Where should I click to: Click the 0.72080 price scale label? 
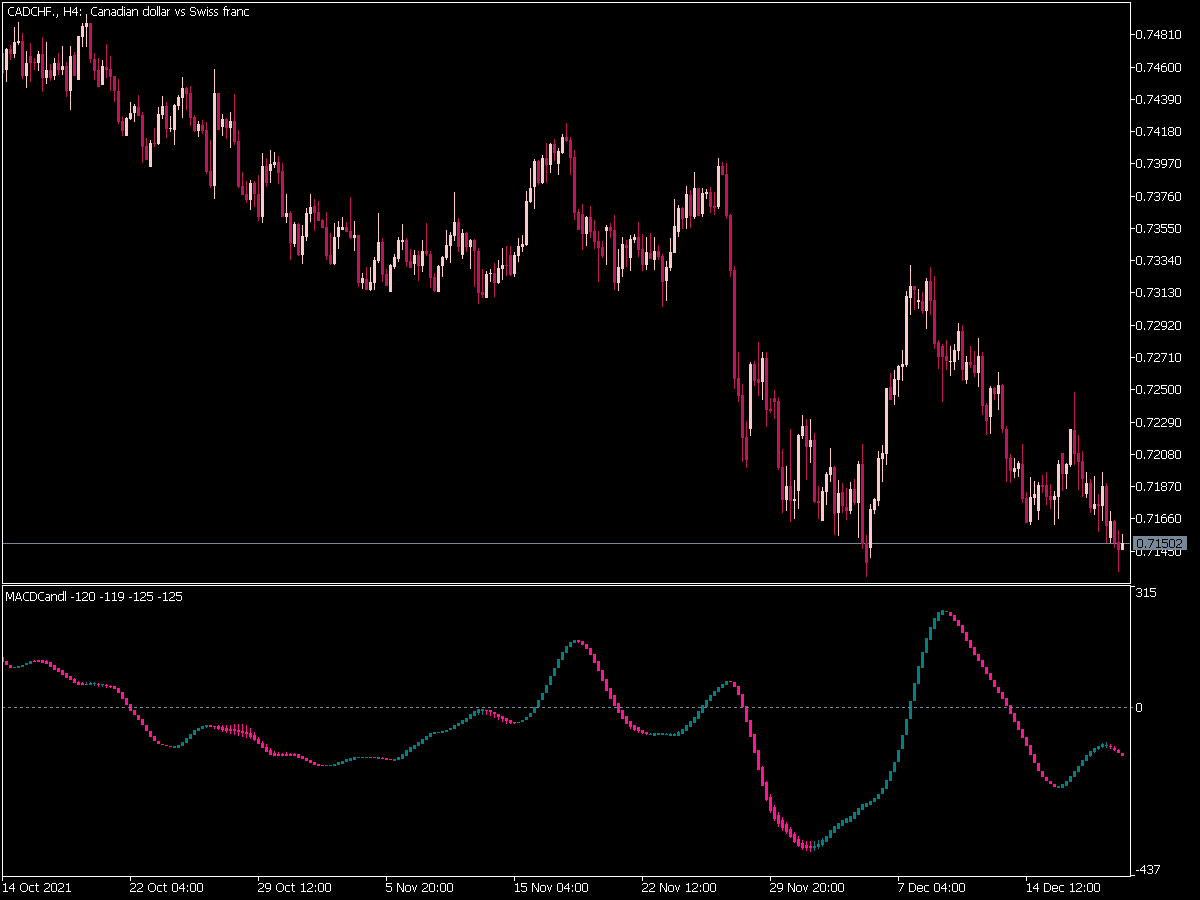[x=1157, y=454]
